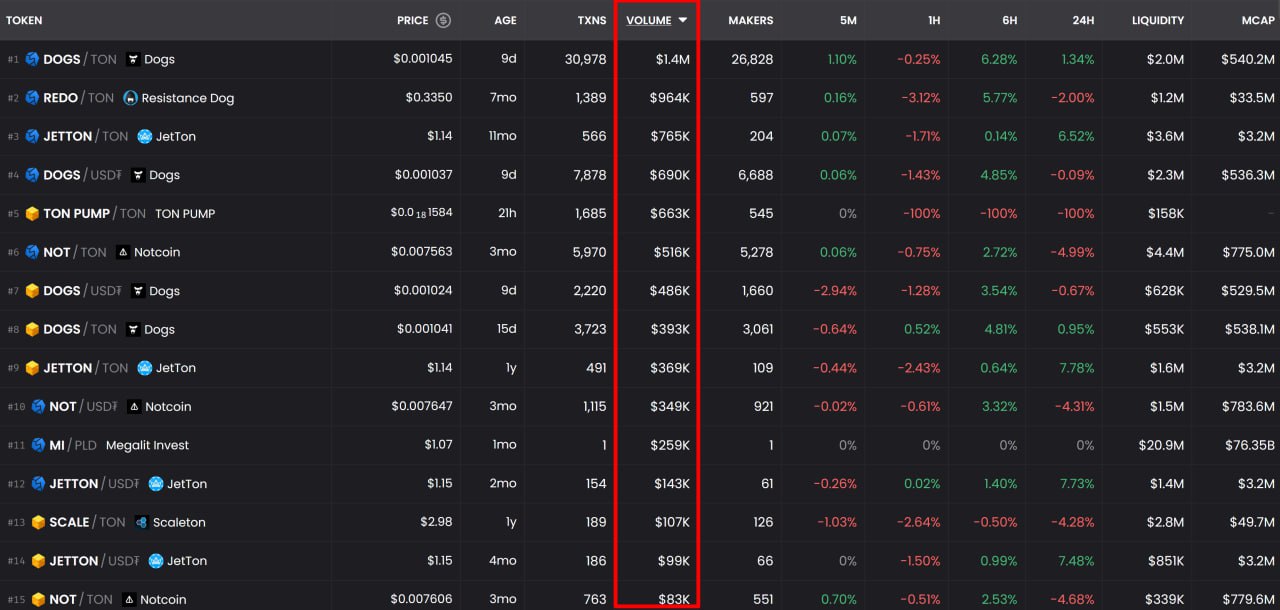Click the yellow DEX icon in row #8

[x=32, y=329]
